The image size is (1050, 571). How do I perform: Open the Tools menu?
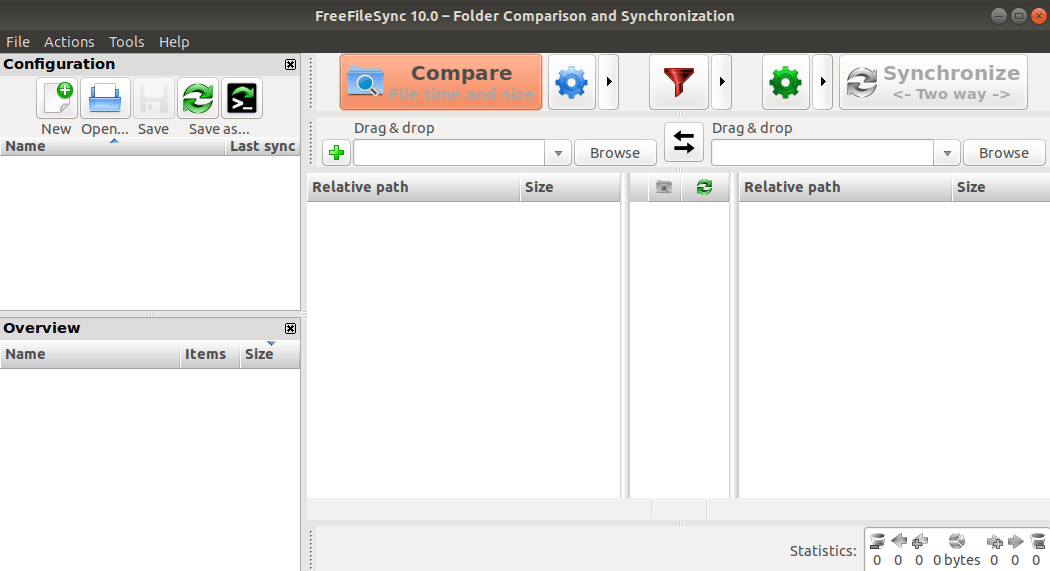127,42
